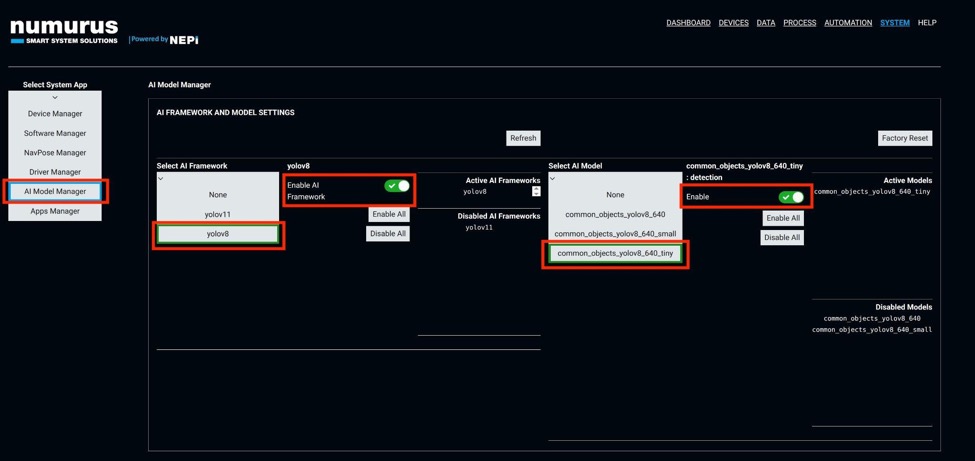Click the Powered by NEPI logo
The height and width of the screenshot is (461, 975).
click(164, 39)
